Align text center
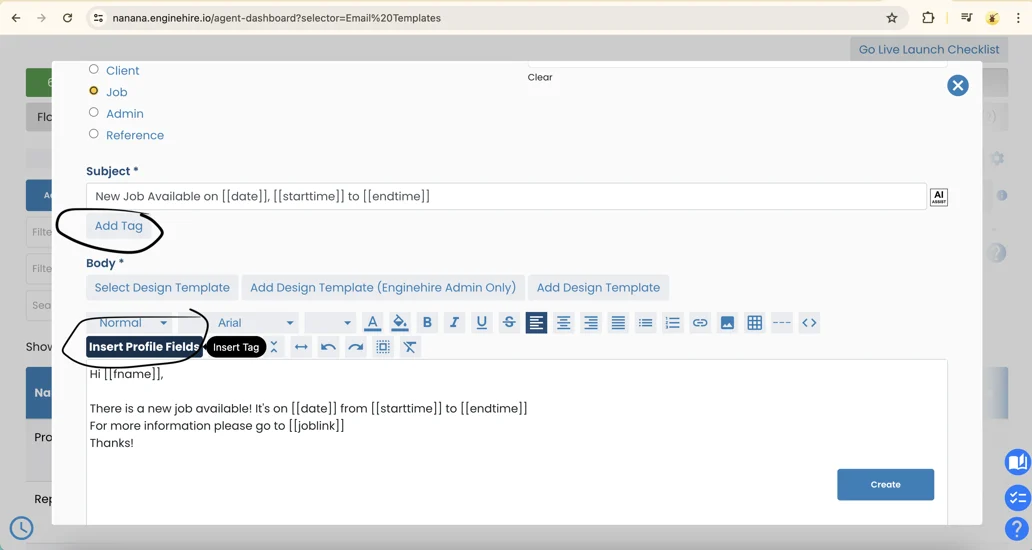This screenshot has width=1032, height=550. click(563, 322)
